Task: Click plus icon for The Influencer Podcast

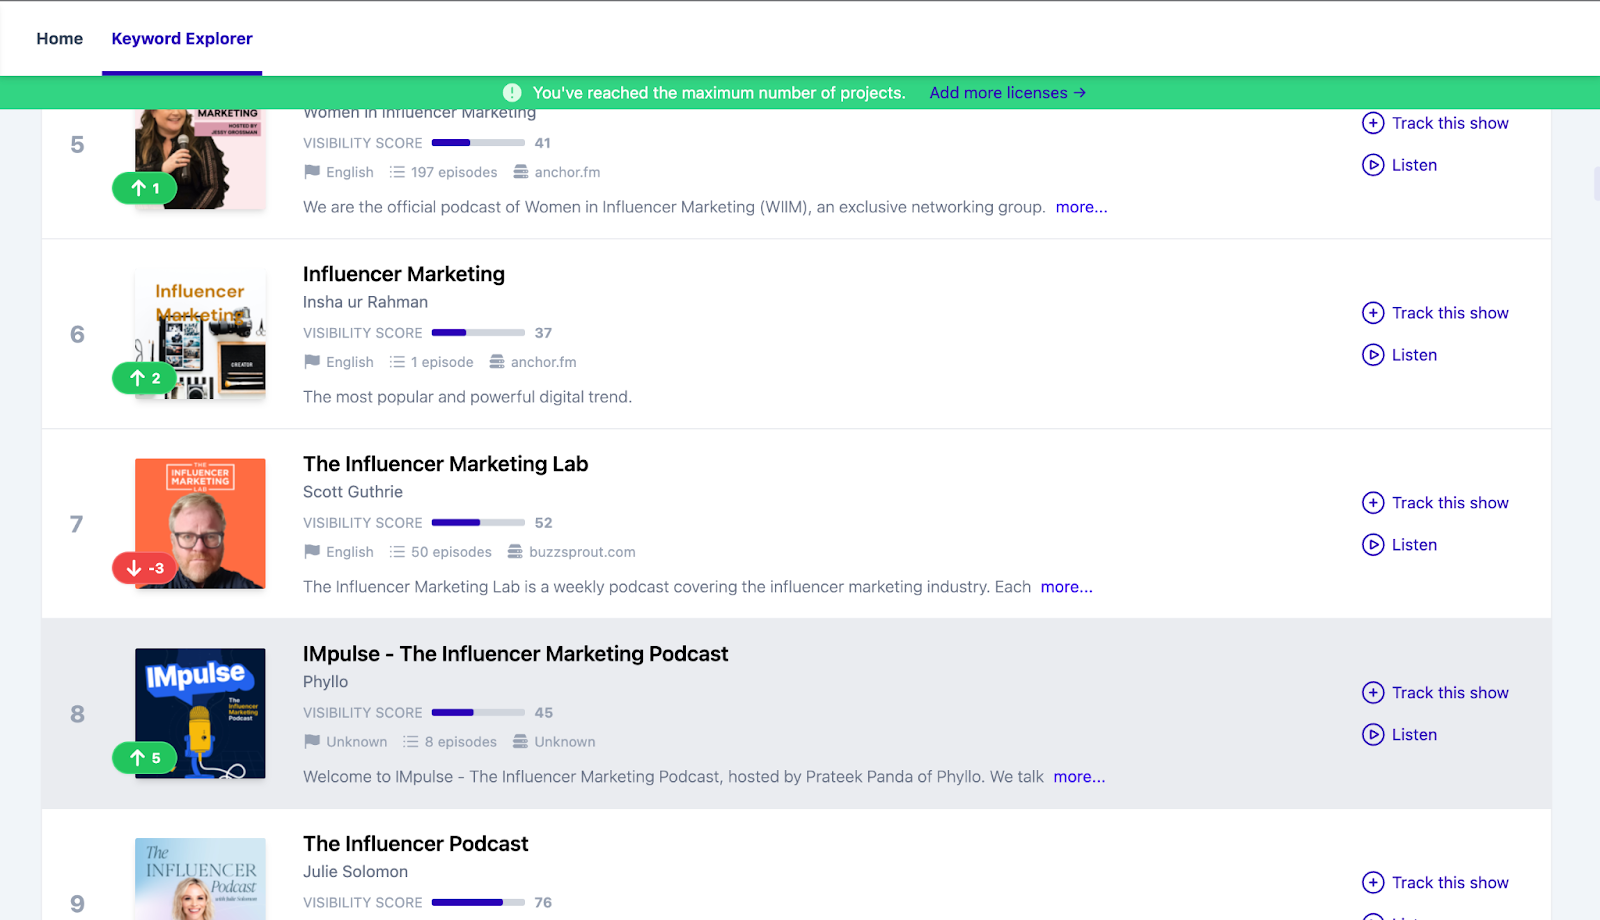Action: click(x=1373, y=883)
